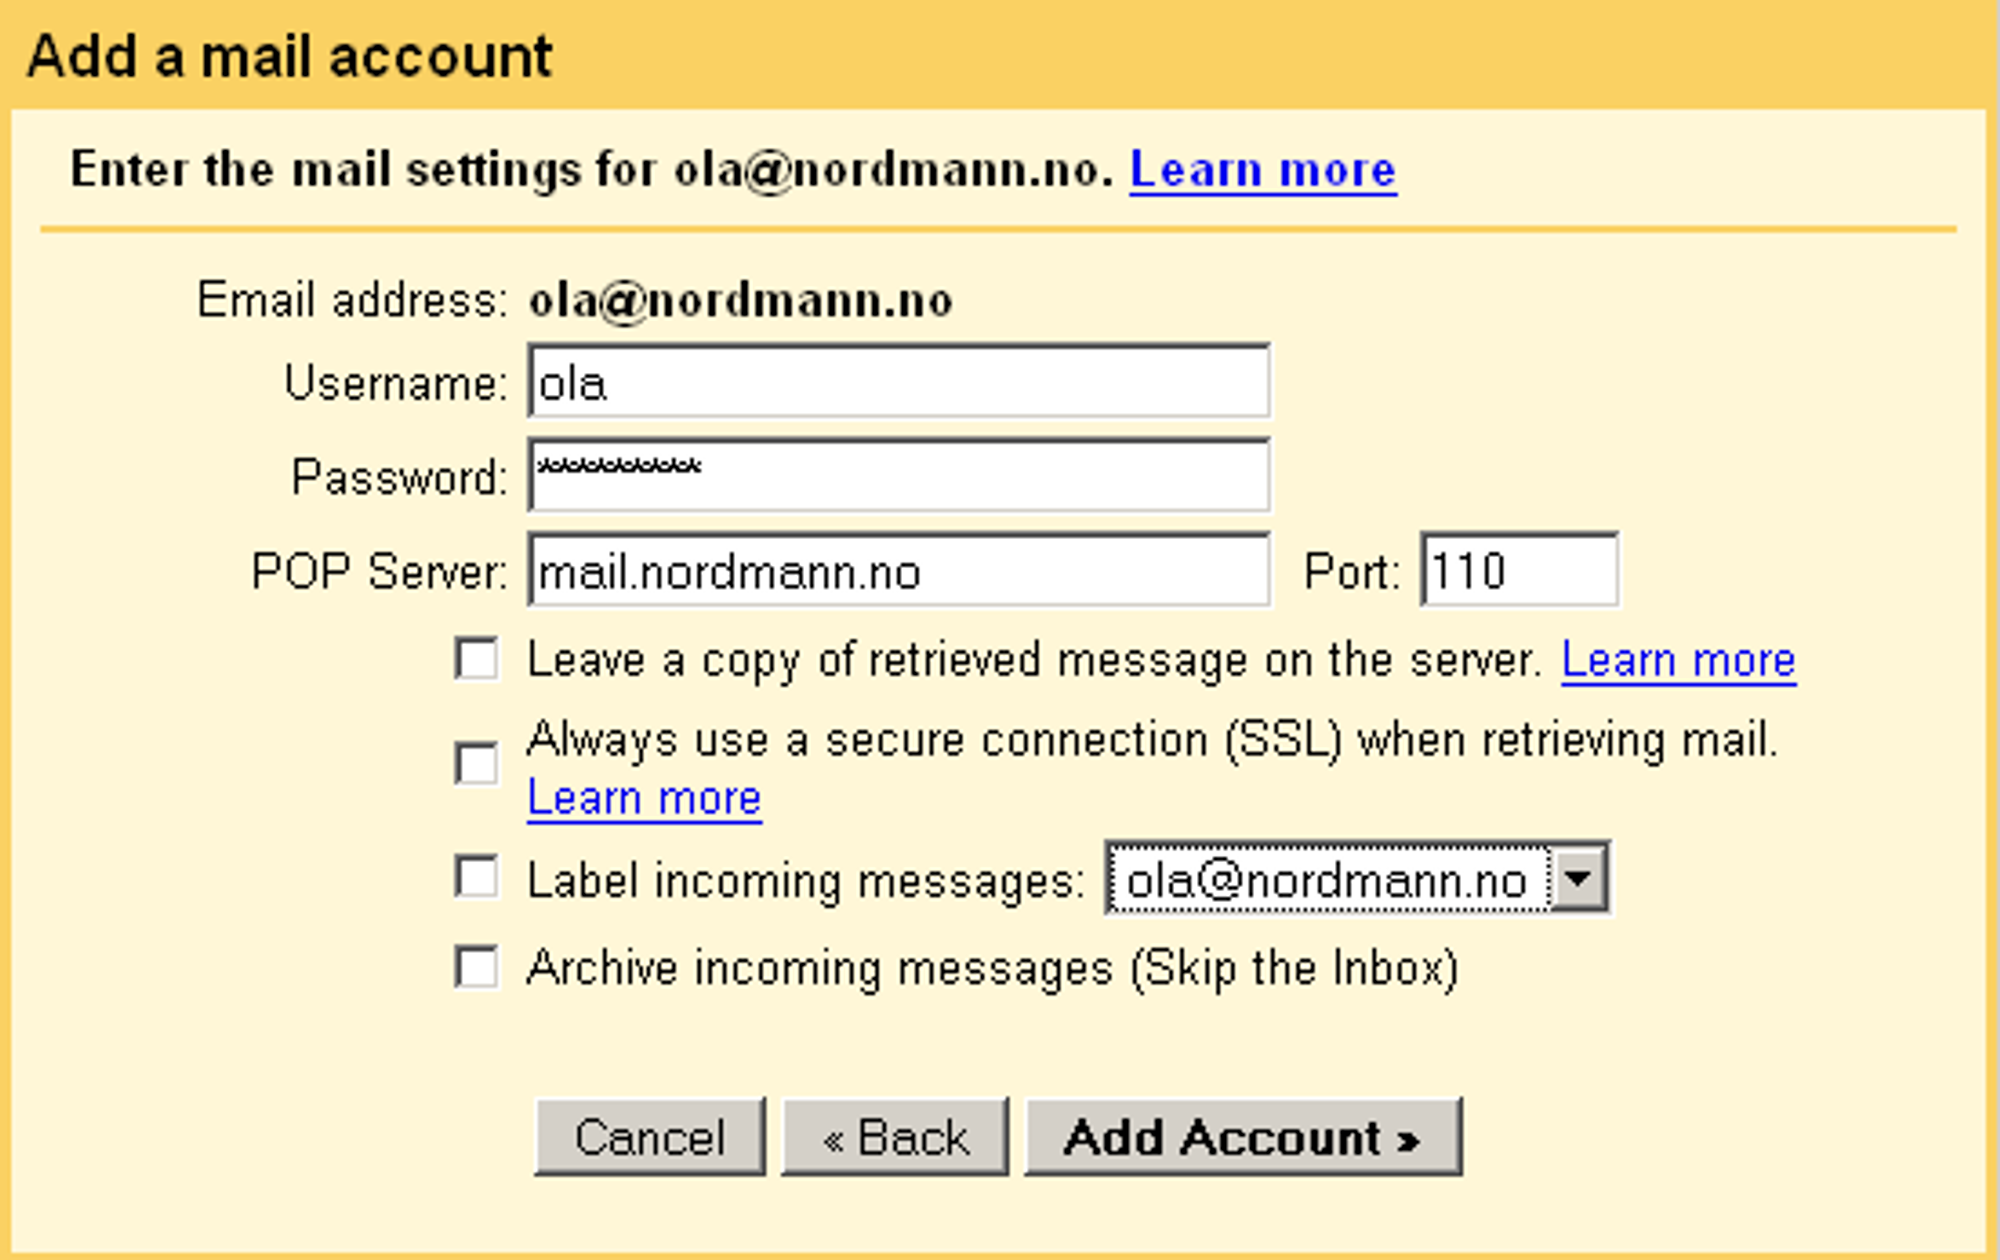Open 'Learn more' link beside the mail settings heading
This screenshot has width=2000, height=1260.
1263,169
